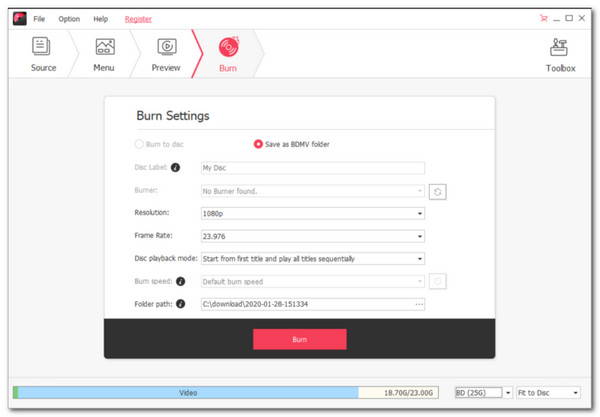This screenshot has height=417, width=600.
Task: Select the Burn to disc radio button
Action: coord(139,144)
